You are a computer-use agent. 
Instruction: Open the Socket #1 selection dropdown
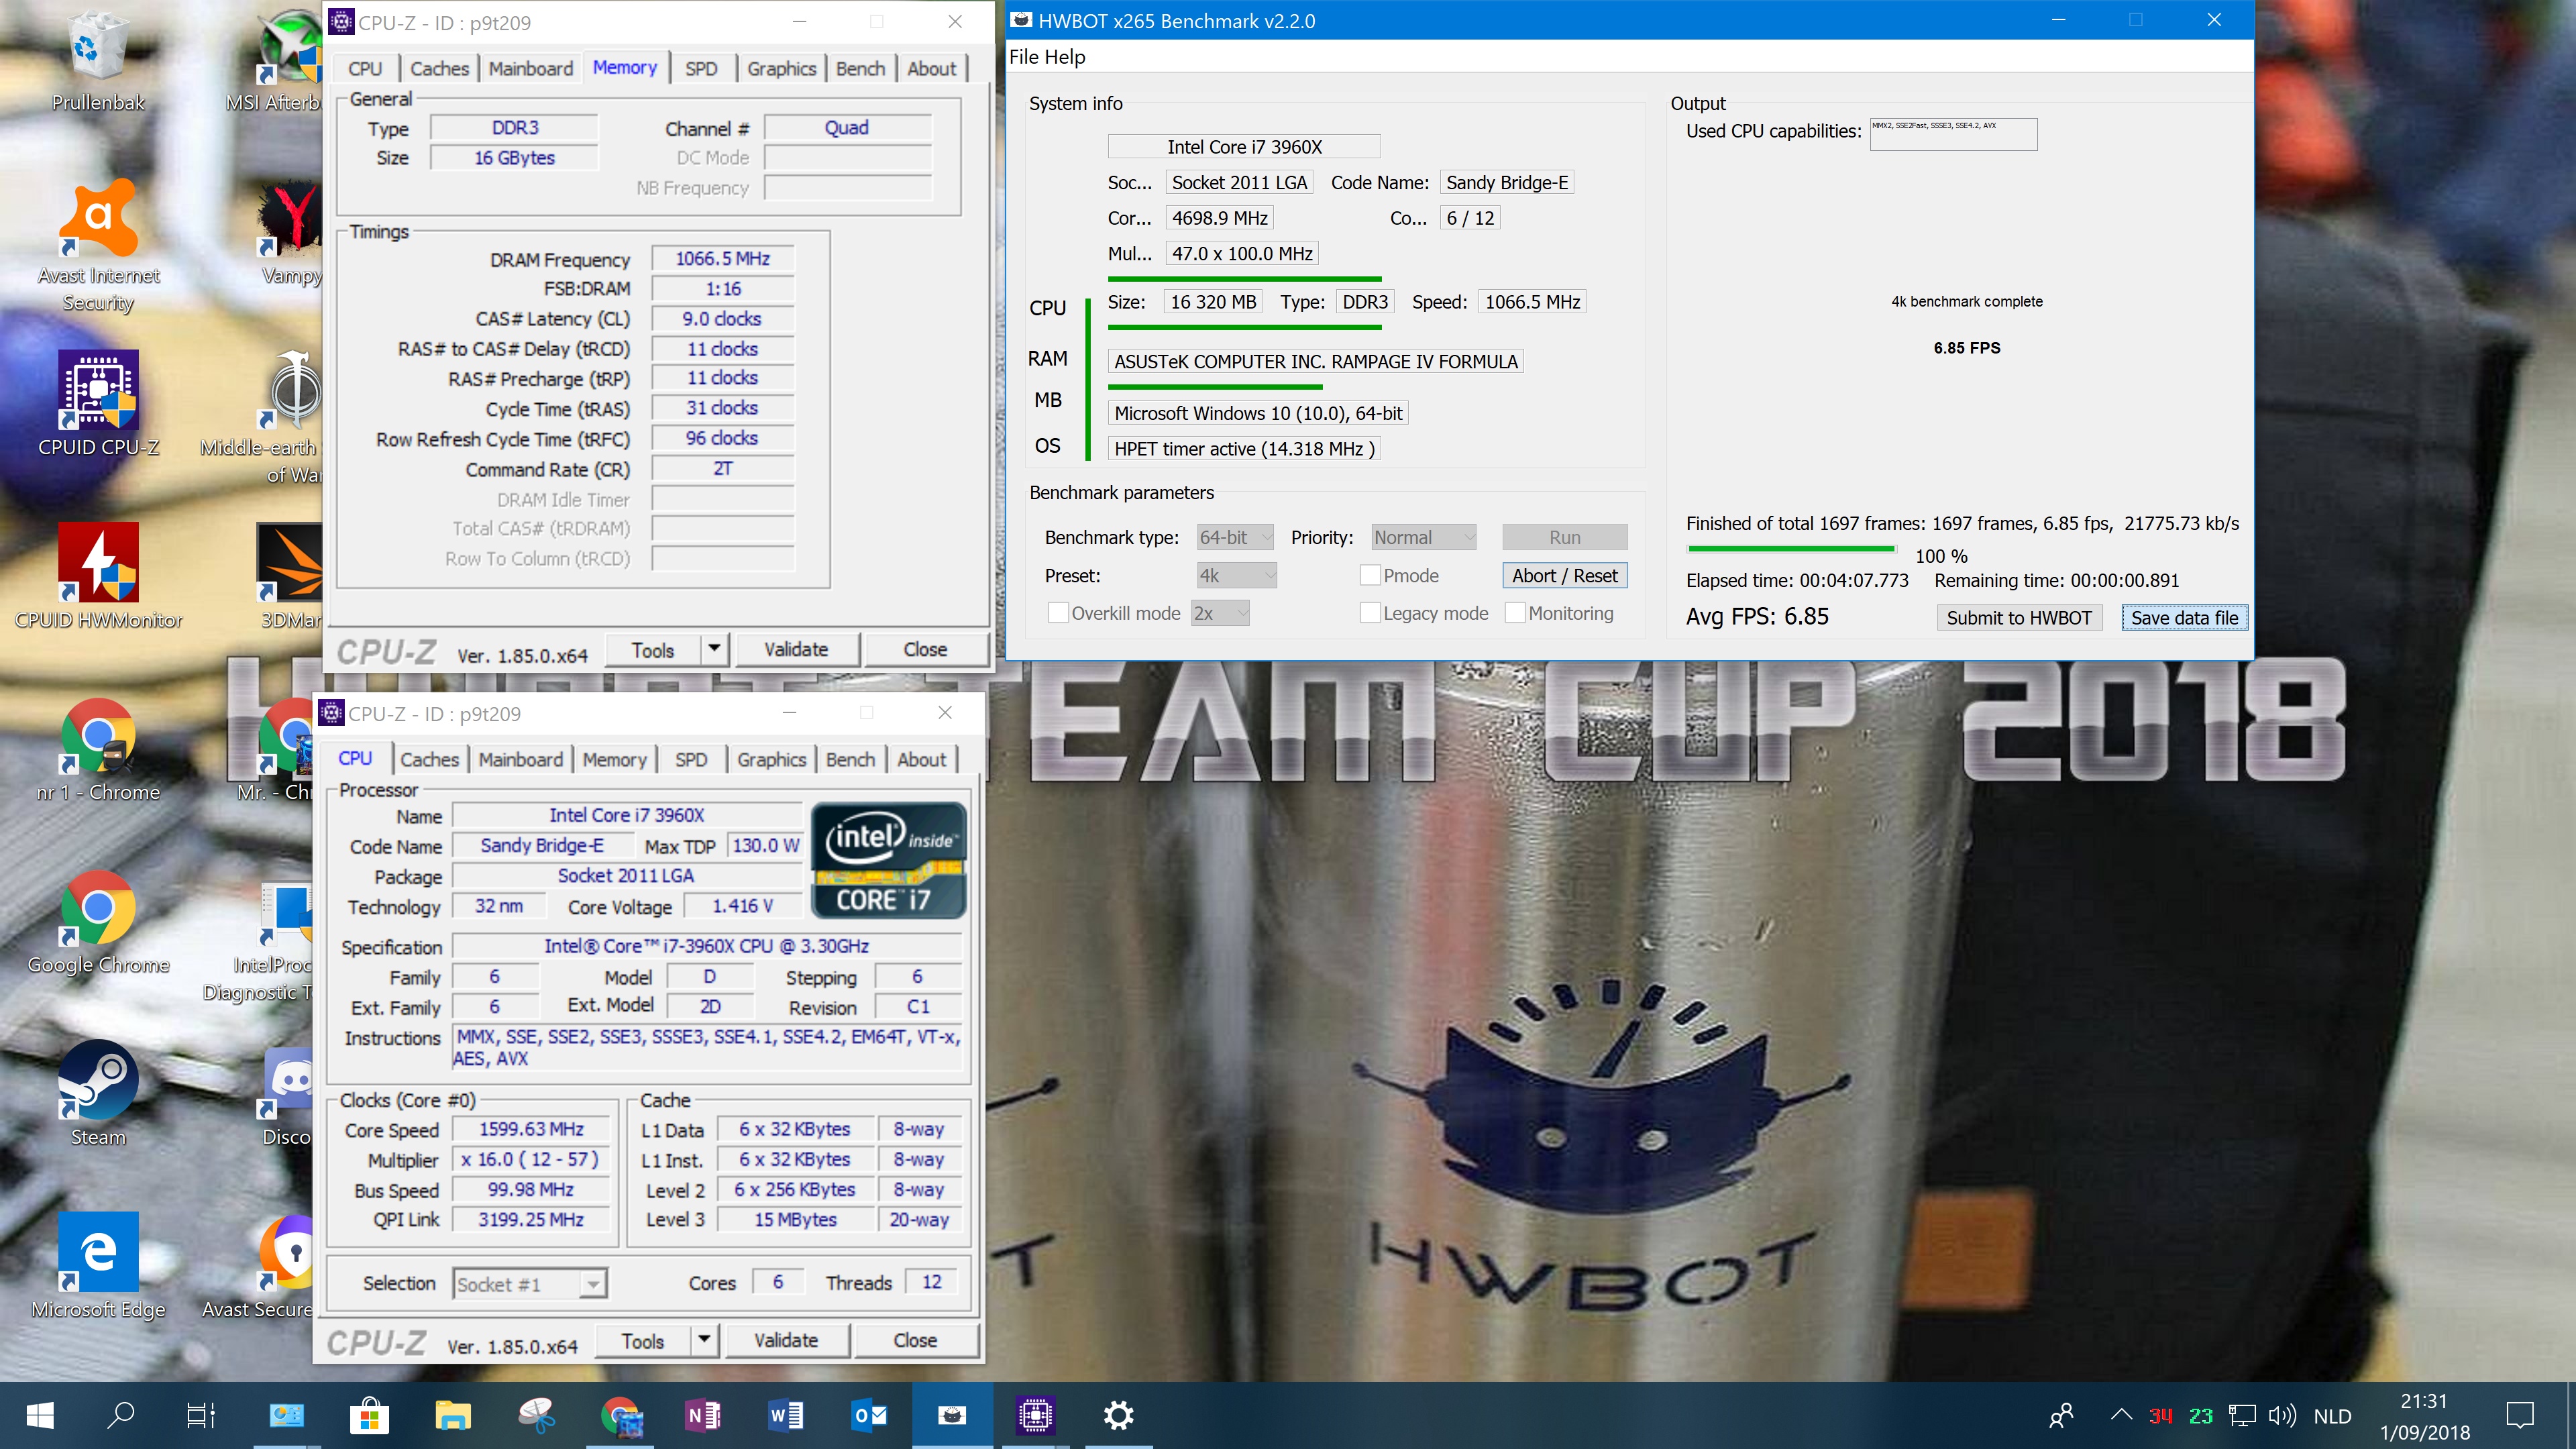(x=530, y=1284)
